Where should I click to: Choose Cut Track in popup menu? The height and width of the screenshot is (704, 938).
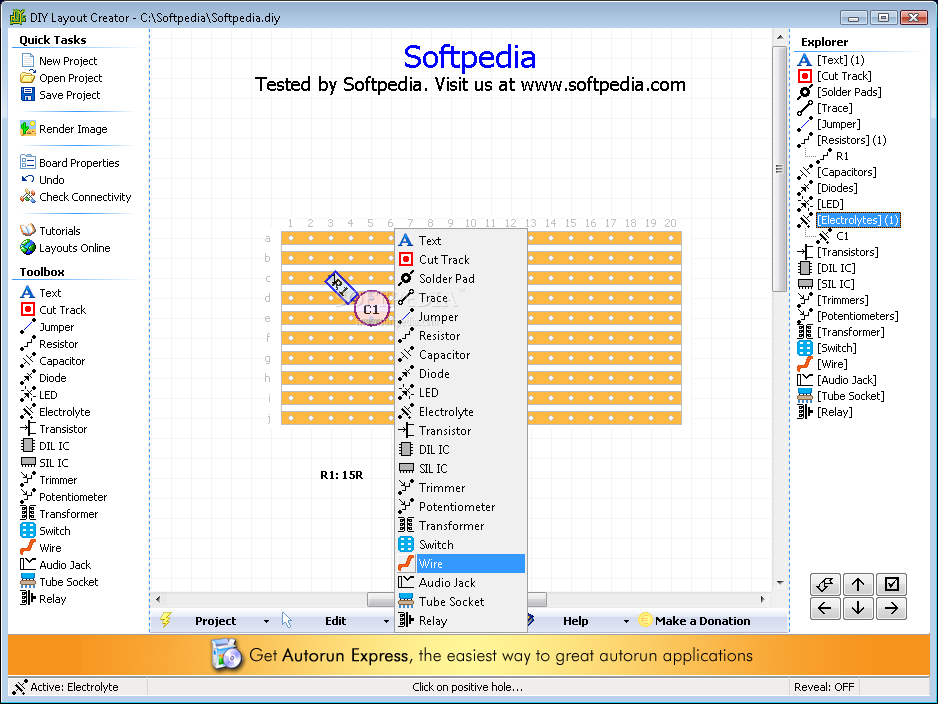click(461, 260)
